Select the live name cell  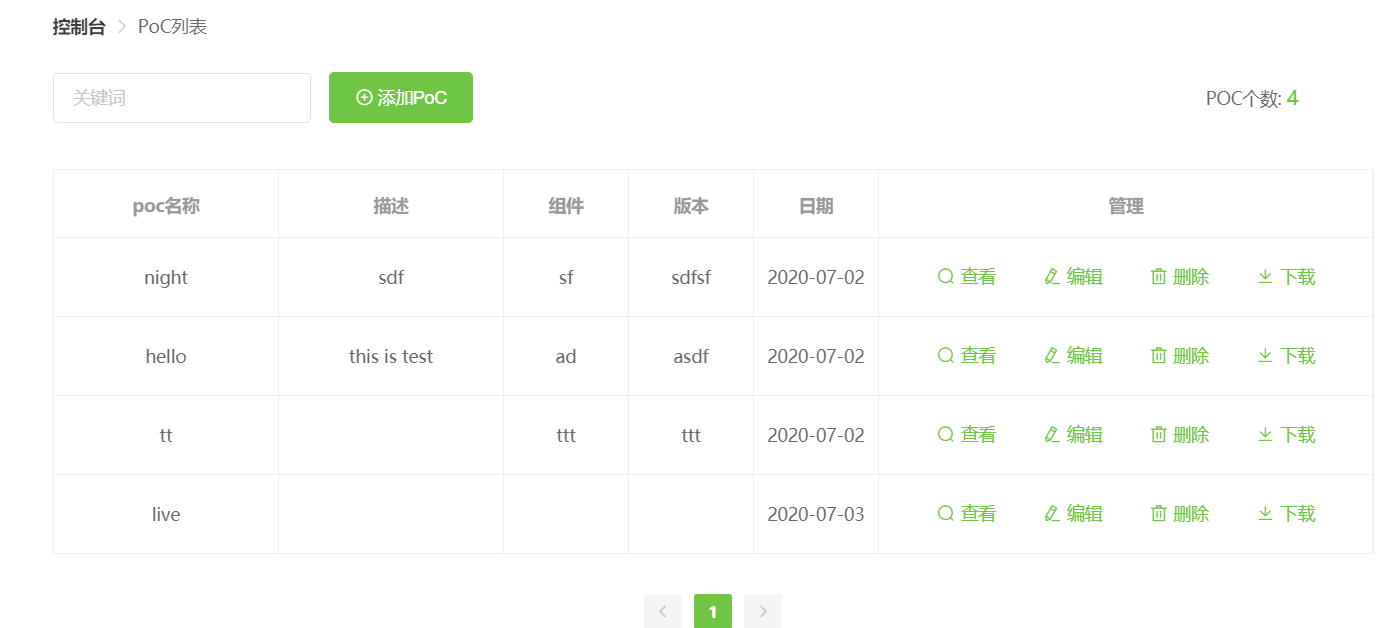(x=166, y=514)
